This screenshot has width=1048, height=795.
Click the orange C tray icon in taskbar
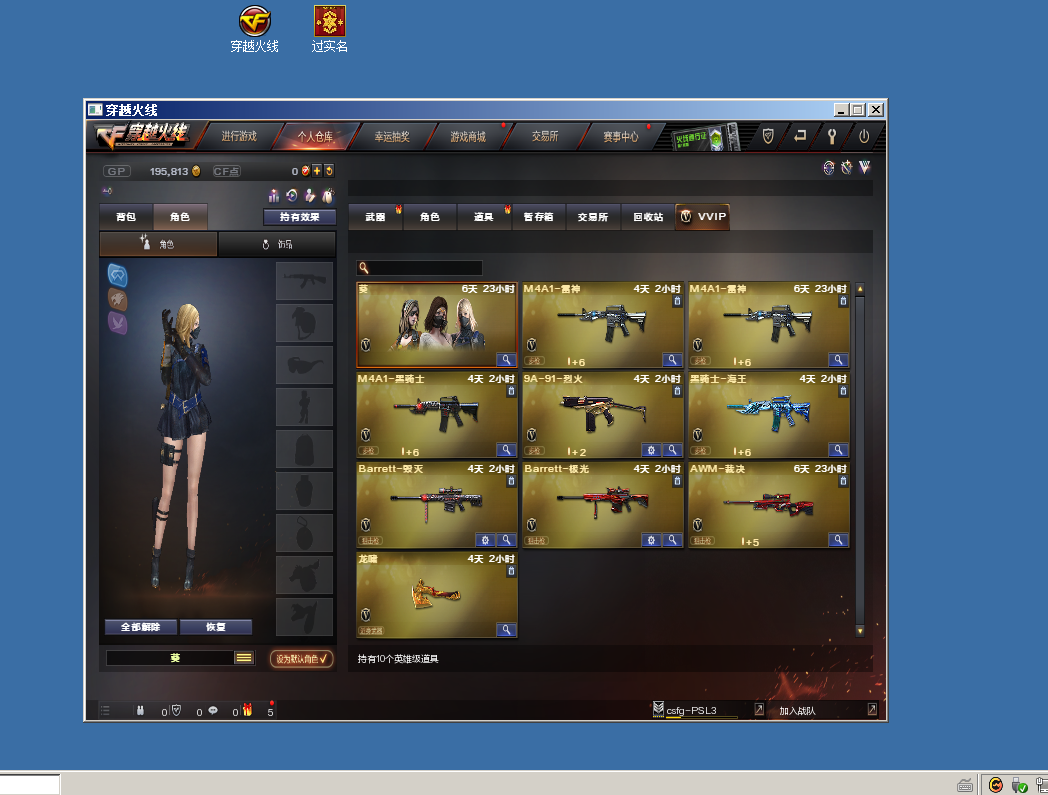point(995,784)
